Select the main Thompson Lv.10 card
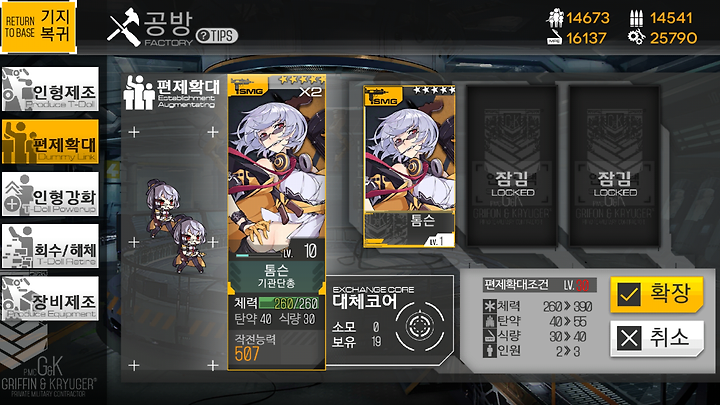This screenshot has width=720, height=405. coord(276,223)
